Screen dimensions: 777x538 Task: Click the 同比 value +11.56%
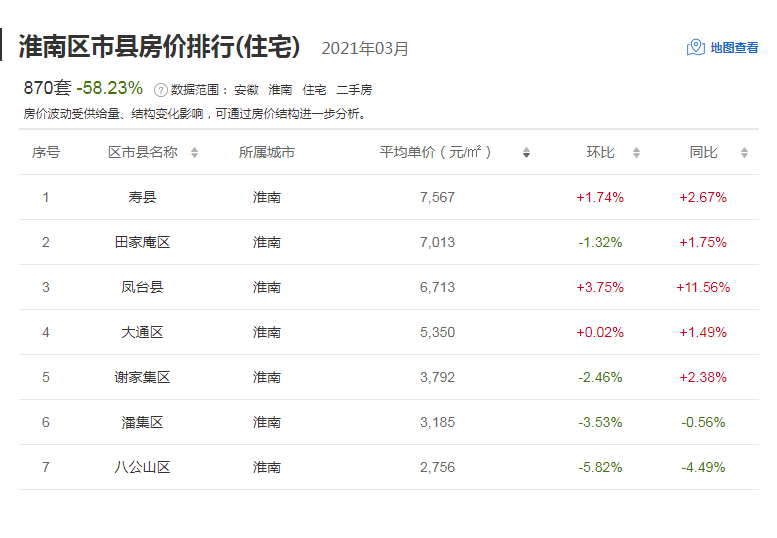click(x=703, y=287)
